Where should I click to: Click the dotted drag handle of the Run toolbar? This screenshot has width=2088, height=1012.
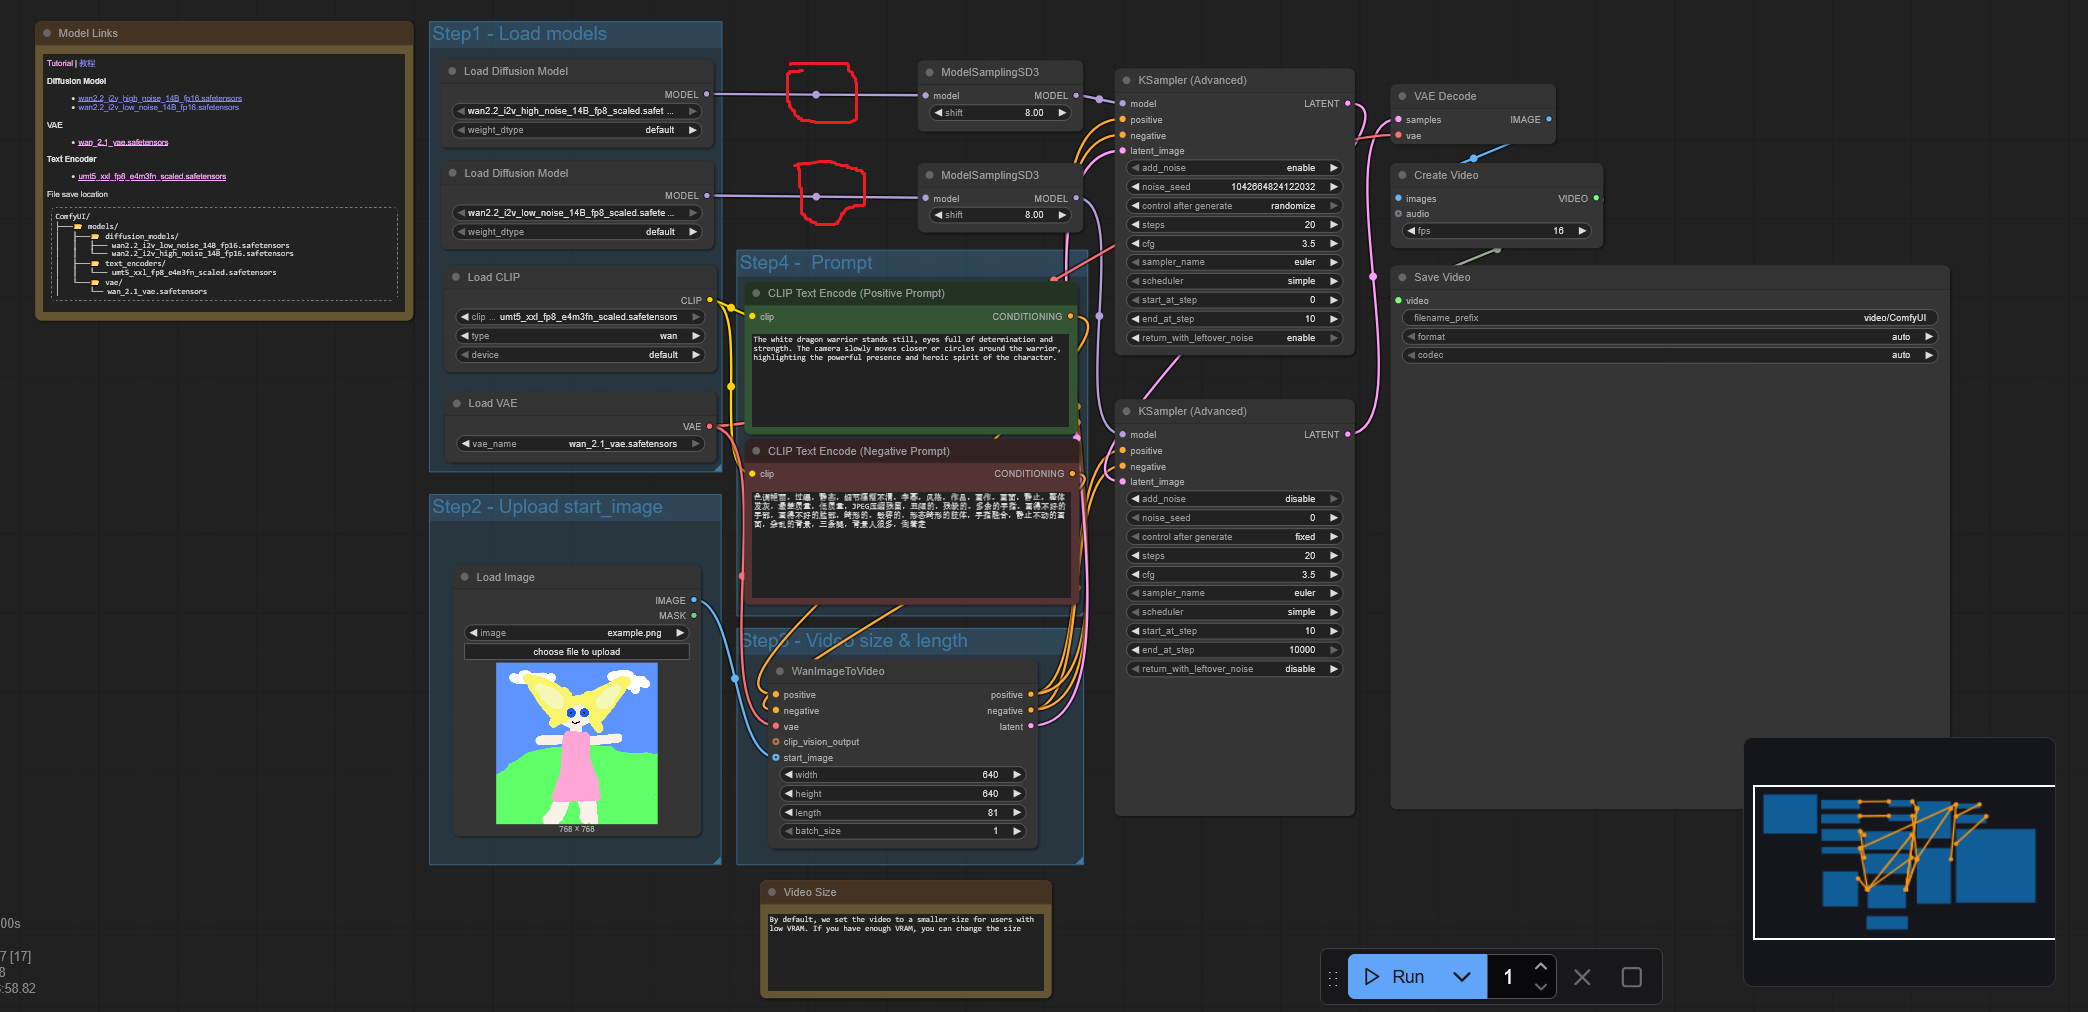click(x=1333, y=978)
